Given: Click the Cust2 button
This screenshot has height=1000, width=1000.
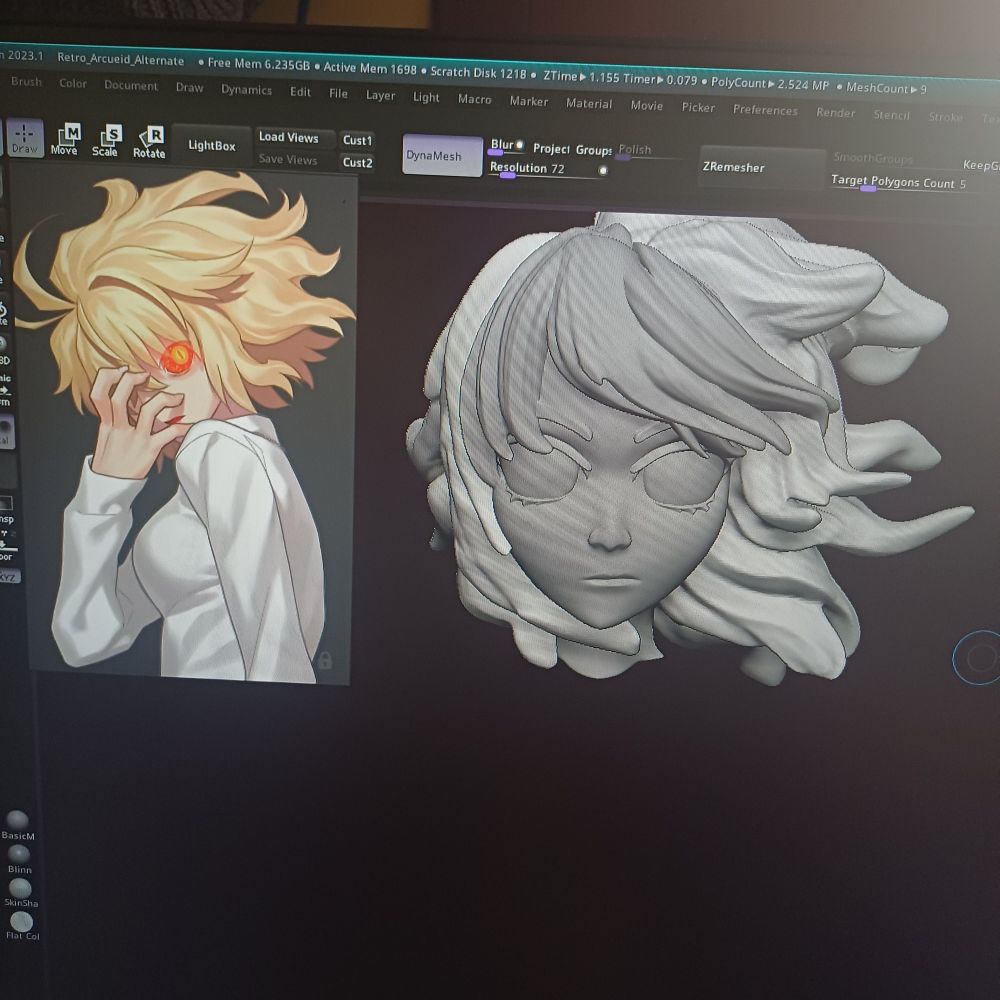Looking at the screenshot, I should point(357,163).
